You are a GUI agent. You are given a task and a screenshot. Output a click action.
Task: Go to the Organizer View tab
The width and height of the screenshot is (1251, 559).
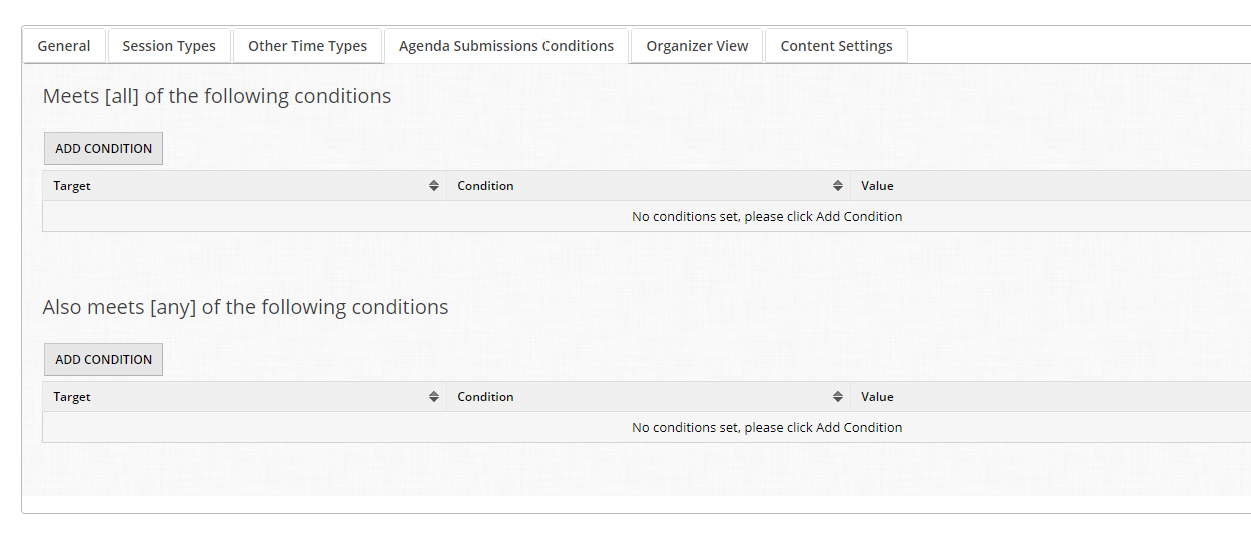point(697,46)
